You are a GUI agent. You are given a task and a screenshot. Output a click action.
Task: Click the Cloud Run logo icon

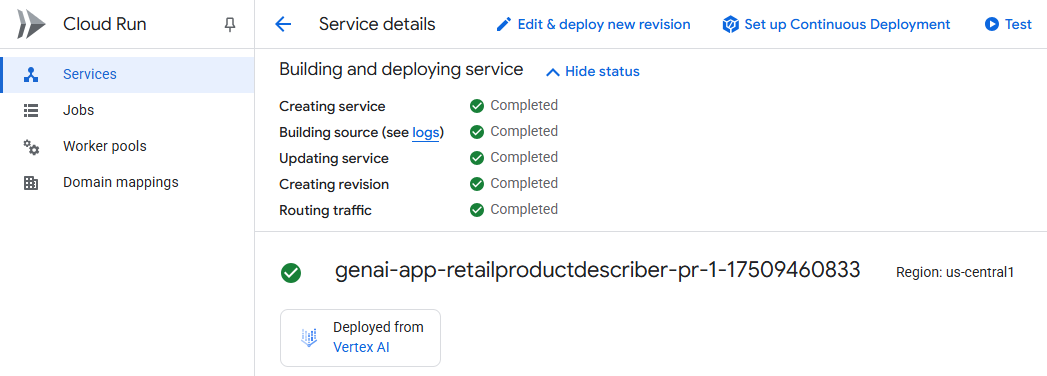[x=31, y=25]
